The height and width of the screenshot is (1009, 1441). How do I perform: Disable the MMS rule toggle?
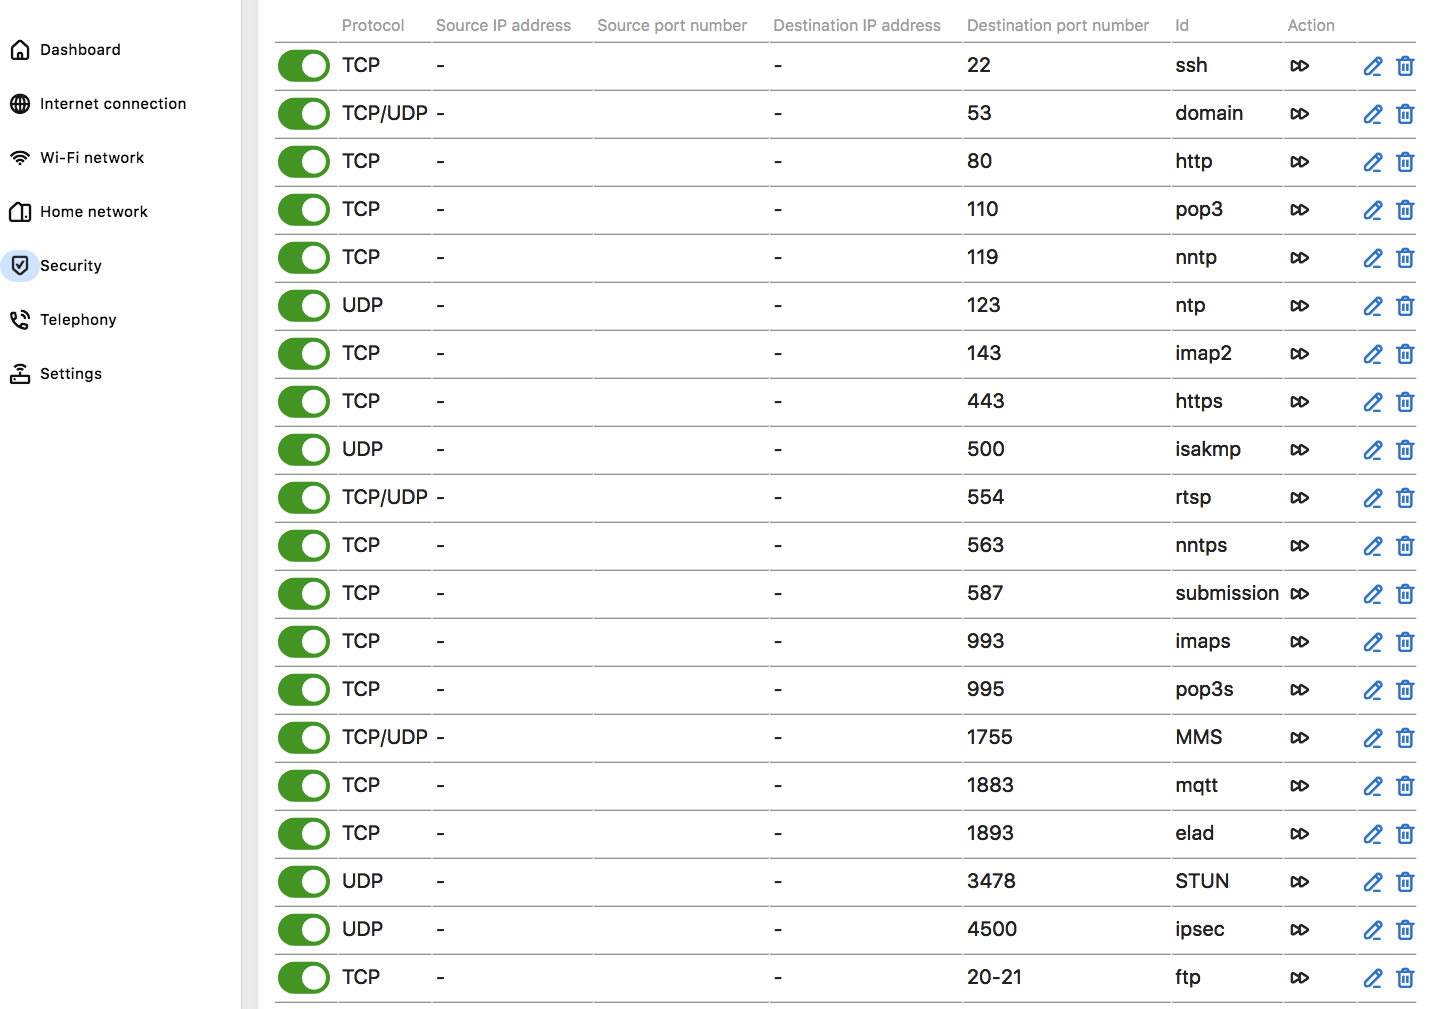[304, 738]
